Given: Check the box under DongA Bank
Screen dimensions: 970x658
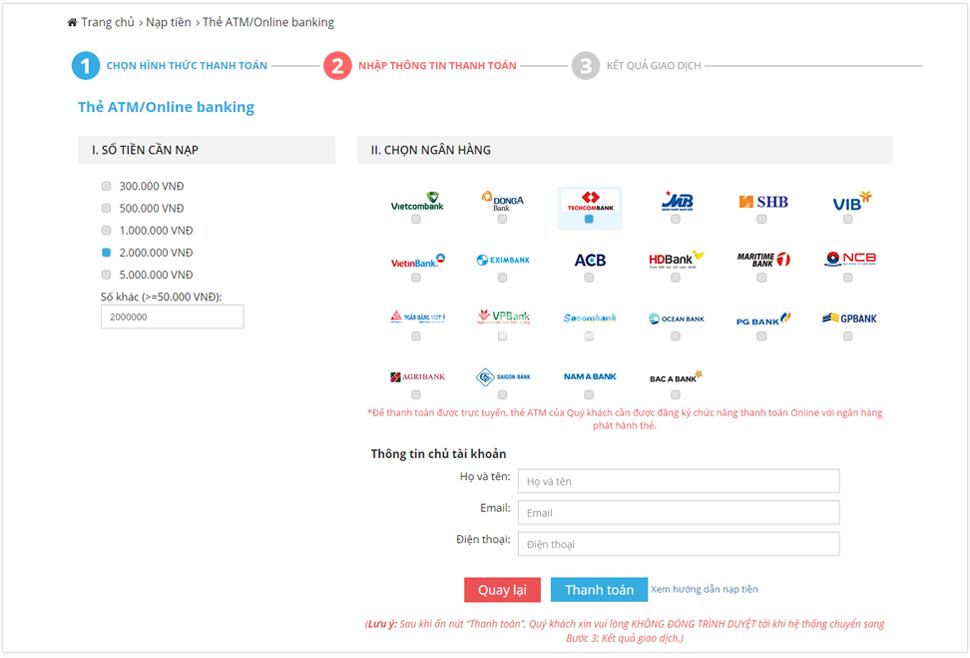Looking at the screenshot, I should click(x=502, y=221).
